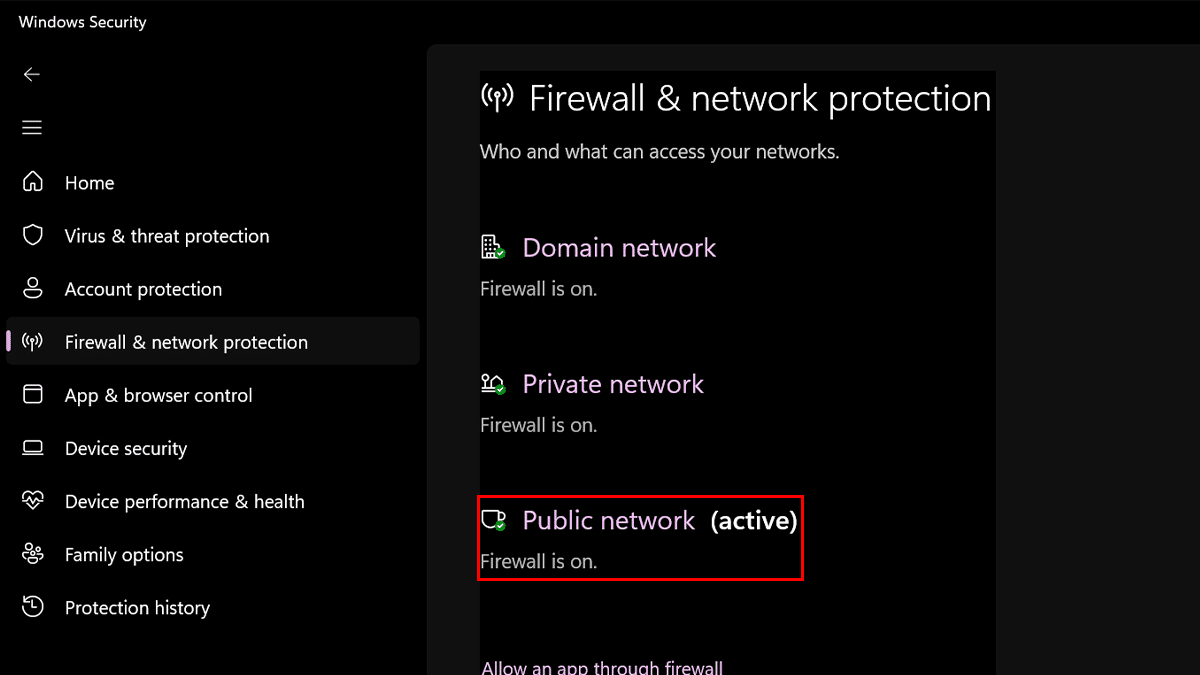
Task: Click the Device performance heart icon
Action: [33, 500]
